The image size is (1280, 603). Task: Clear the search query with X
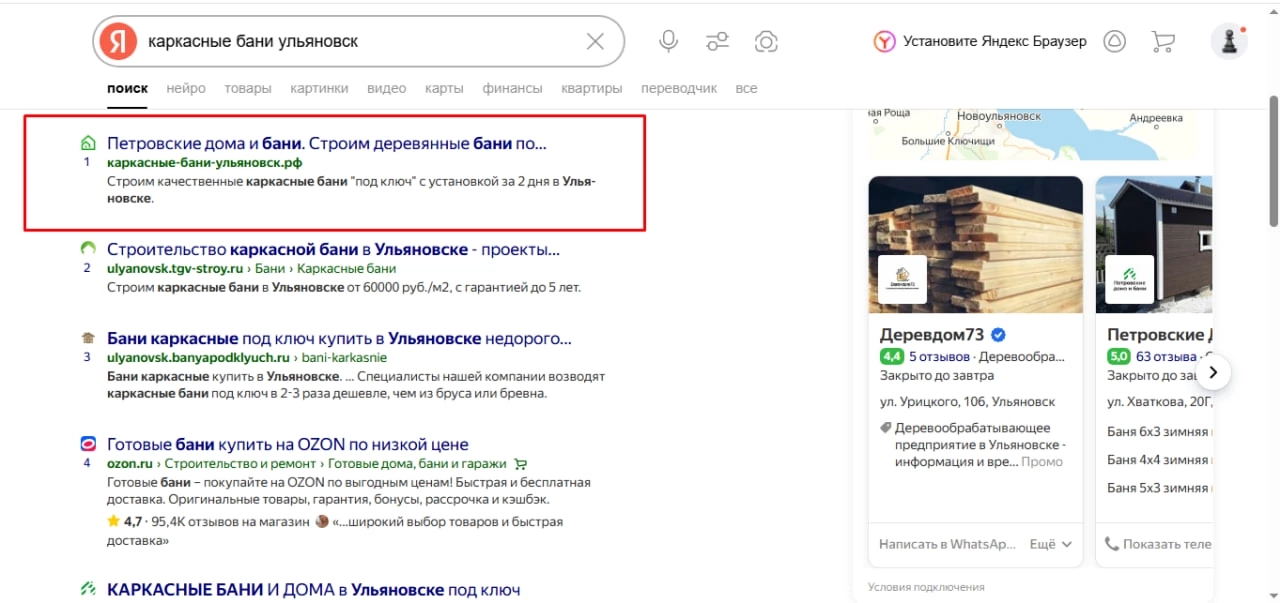(595, 41)
